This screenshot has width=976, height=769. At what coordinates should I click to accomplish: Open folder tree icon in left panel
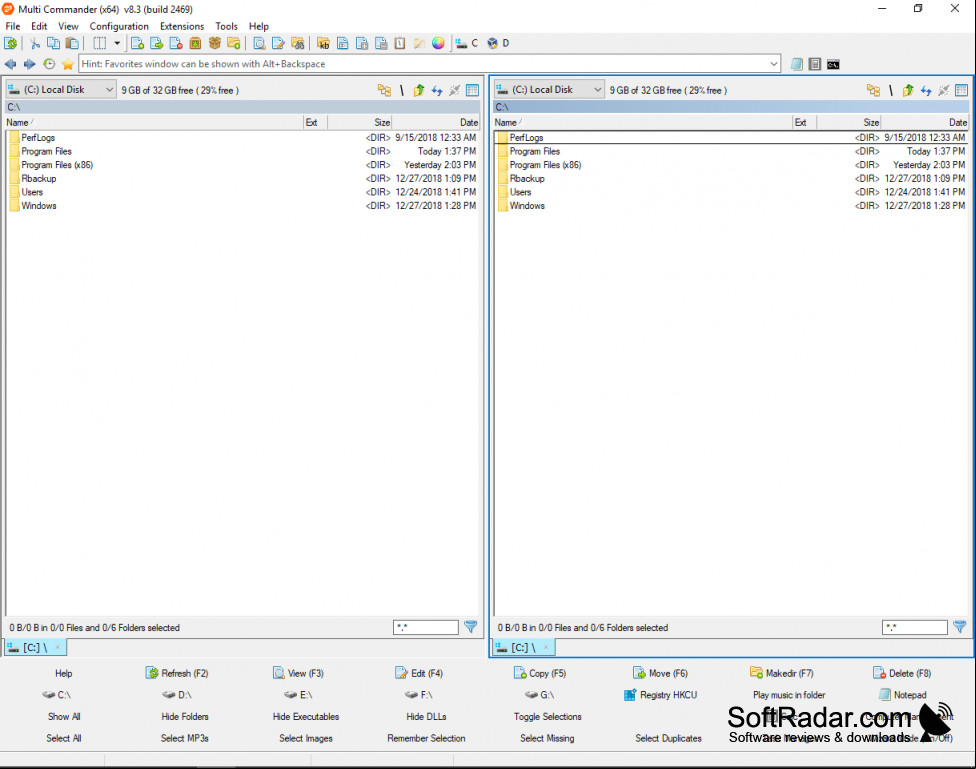coord(384,90)
